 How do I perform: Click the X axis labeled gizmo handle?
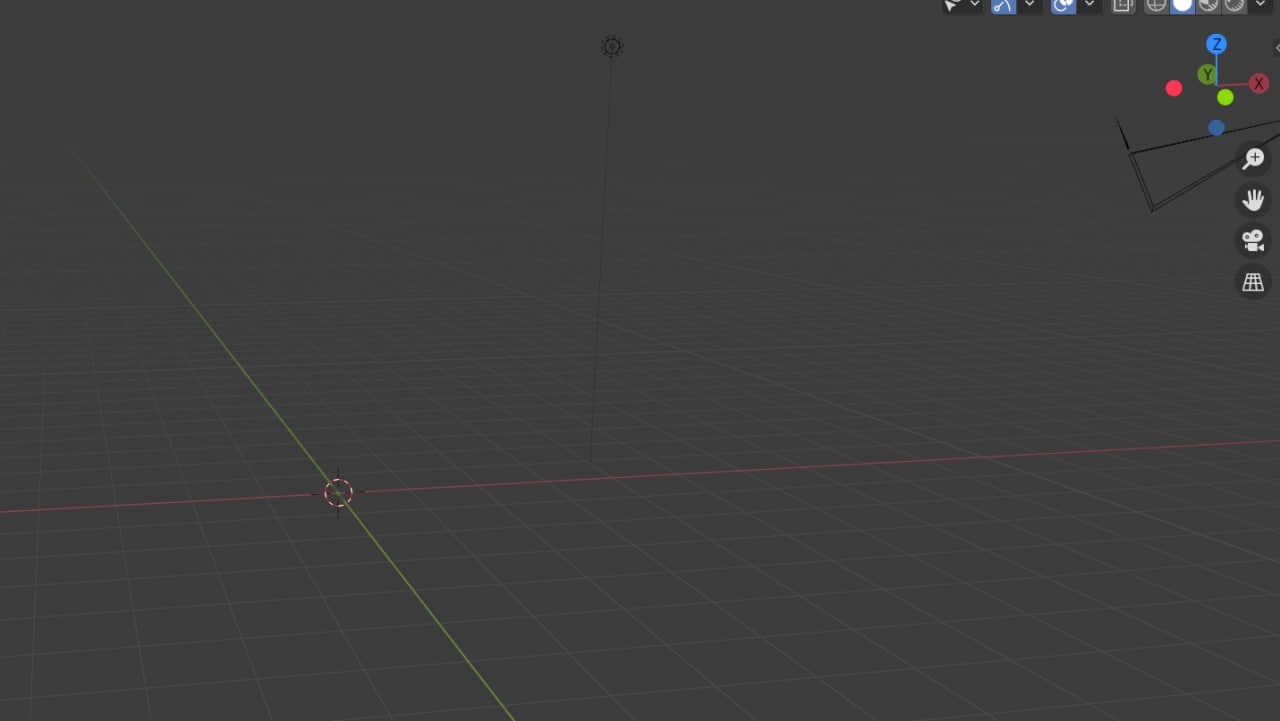1258,84
